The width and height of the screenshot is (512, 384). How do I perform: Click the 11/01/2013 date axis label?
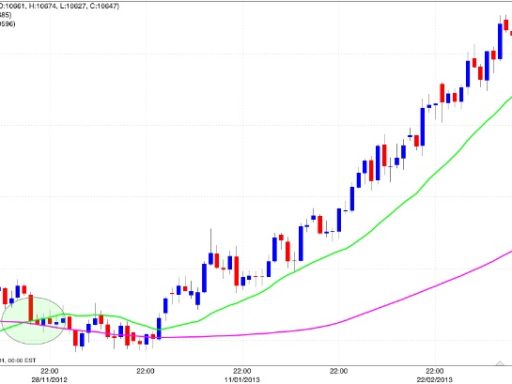(242, 379)
